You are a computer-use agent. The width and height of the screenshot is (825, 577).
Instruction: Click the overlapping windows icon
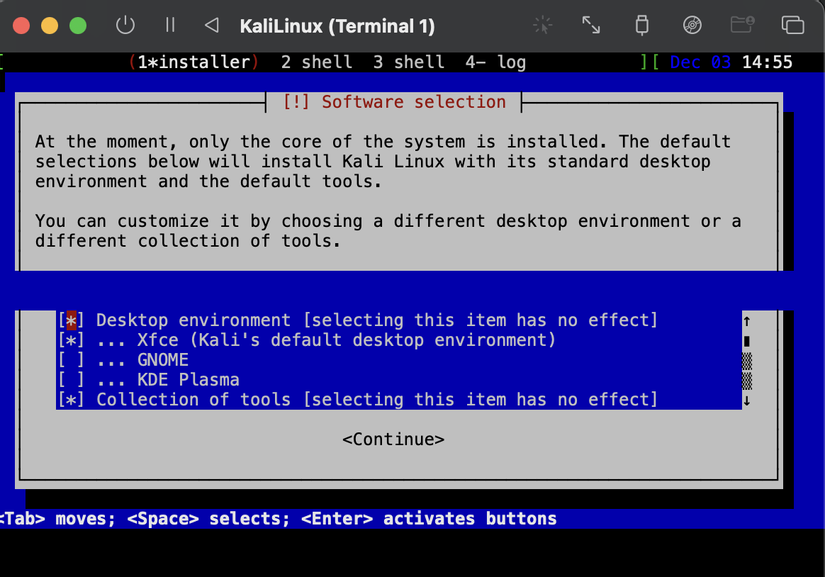tap(792, 25)
